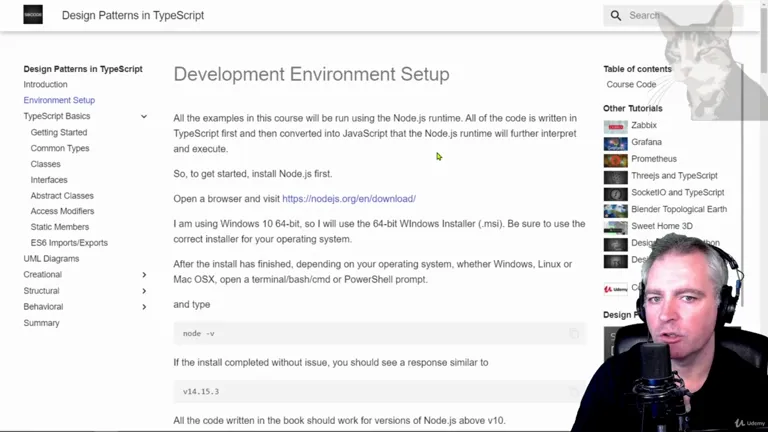Go to Getting Started page
The image size is (768, 432).
pyautogui.click(x=59, y=132)
